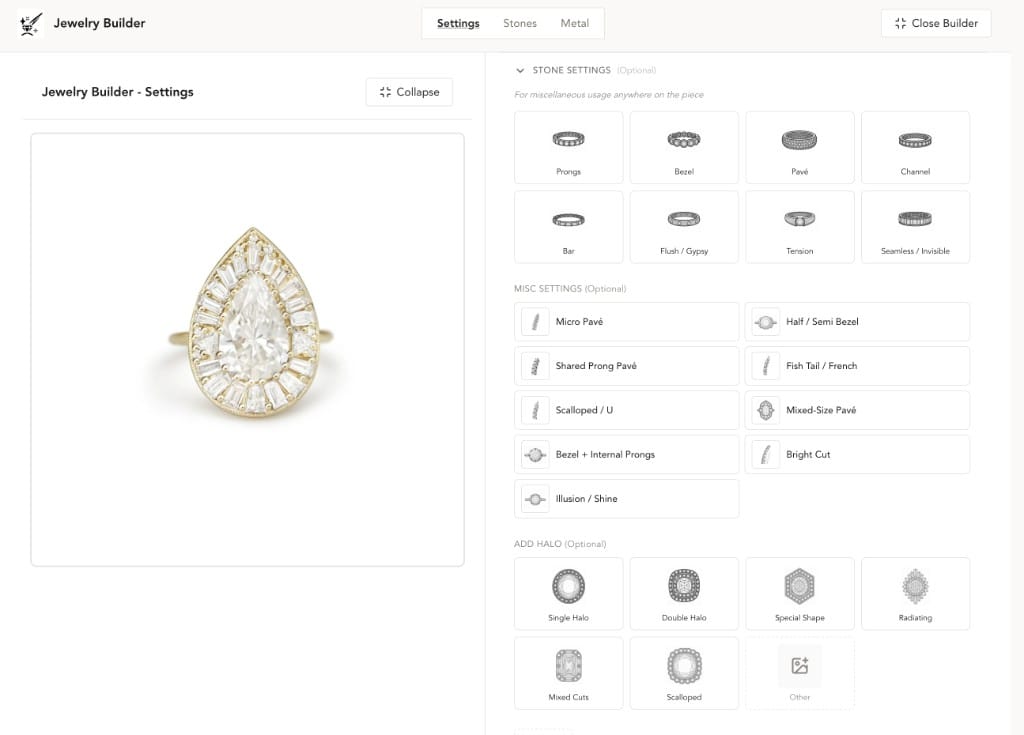Click the Jewelry Builder title text
Image resolution: width=1024 pixels, height=735 pixels.
(x=99, y=24)
